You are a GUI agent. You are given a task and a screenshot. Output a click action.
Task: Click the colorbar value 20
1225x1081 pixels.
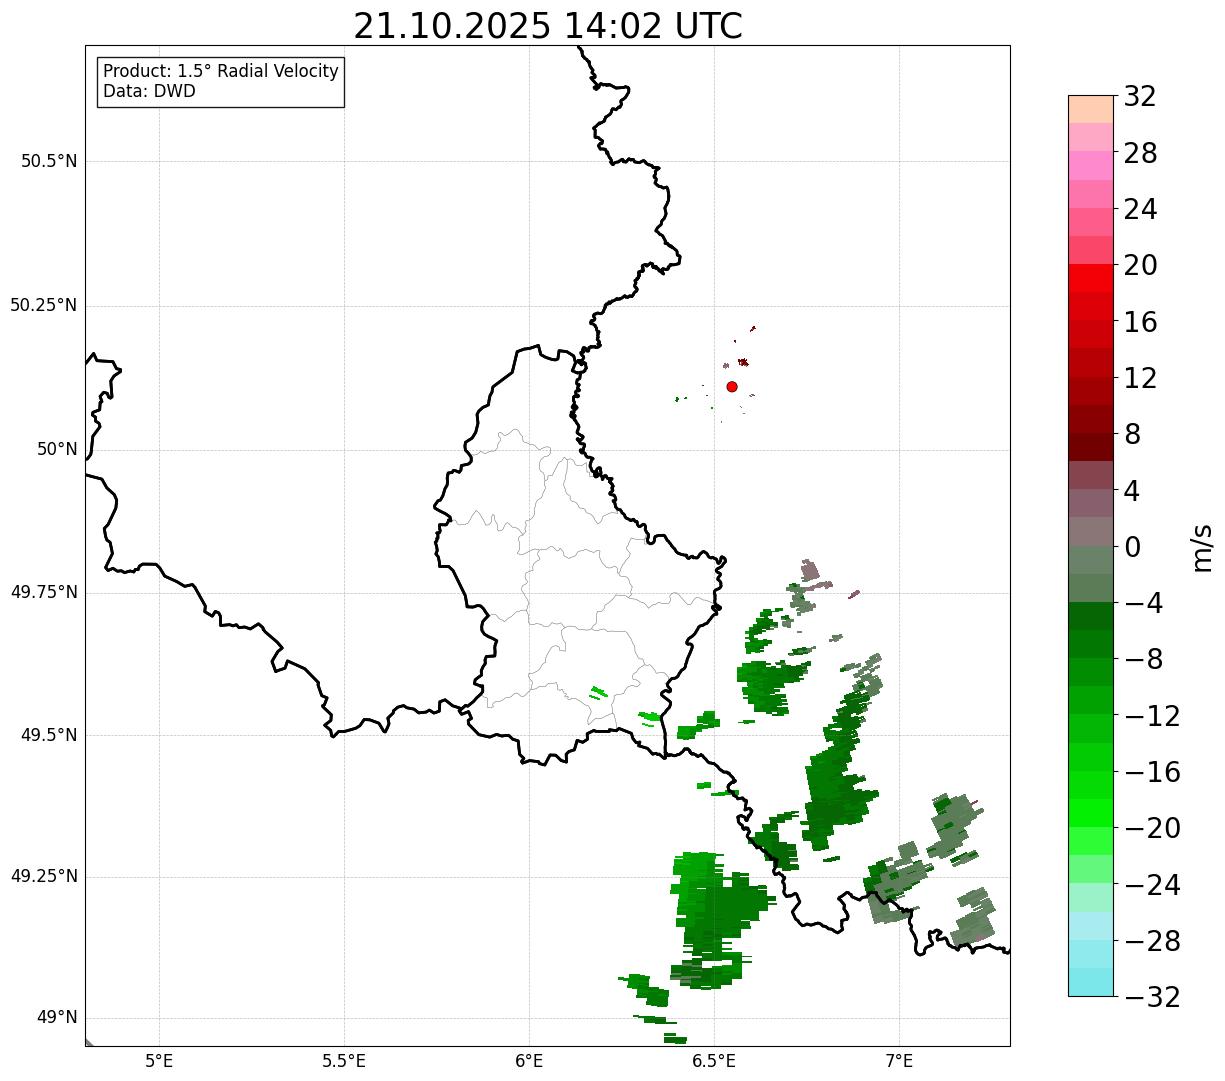click(x=1140, y=265)
